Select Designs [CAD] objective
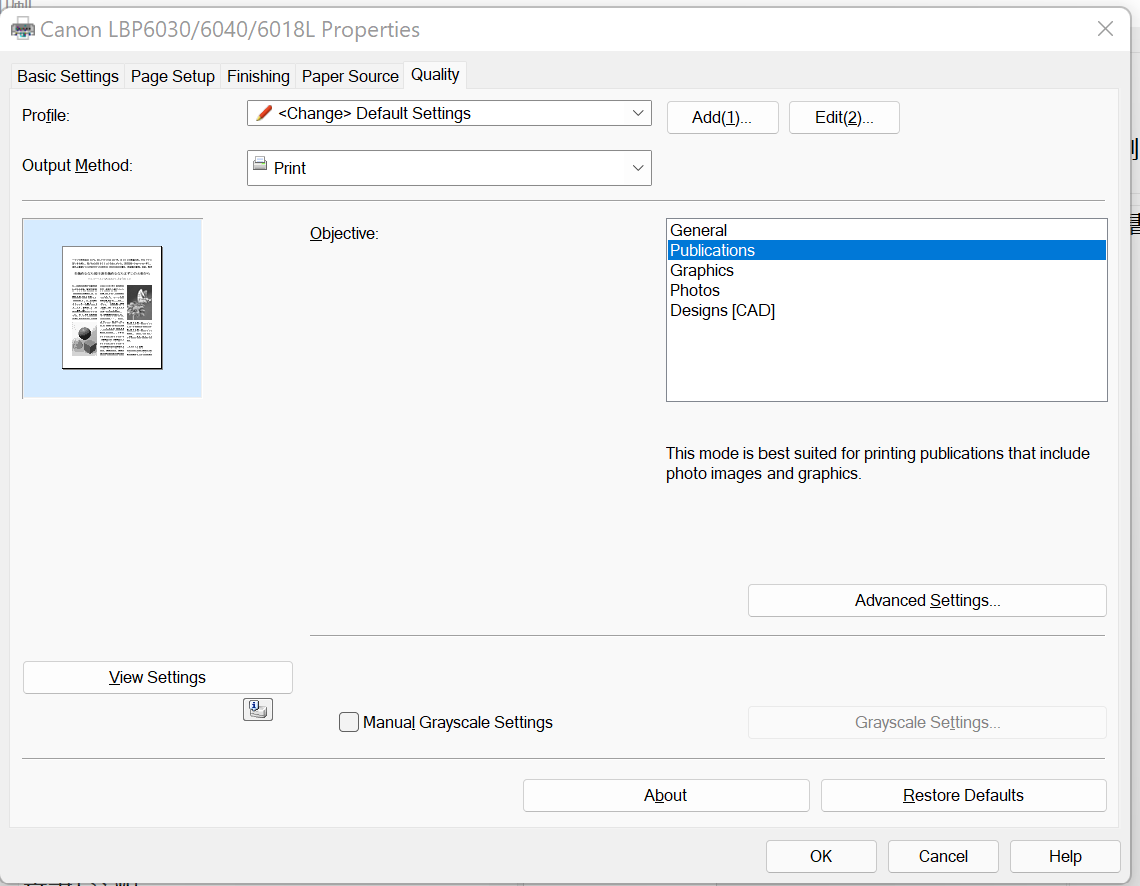1140x886 pixels. coord(722,311)
